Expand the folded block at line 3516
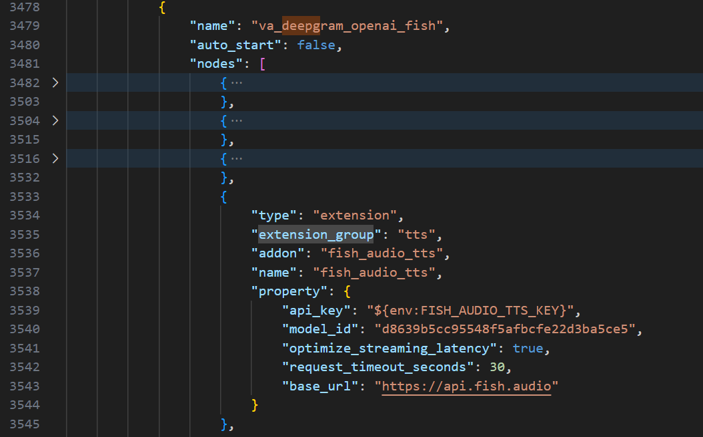 point(55,158)
